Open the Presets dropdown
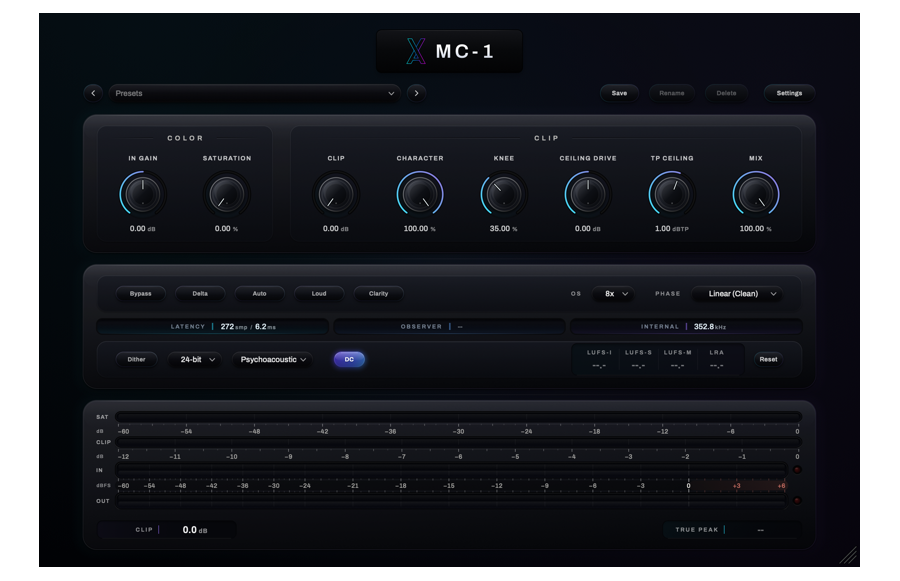Screen dimensions: 900x581 pyautogui.click(x=255, y=93)
